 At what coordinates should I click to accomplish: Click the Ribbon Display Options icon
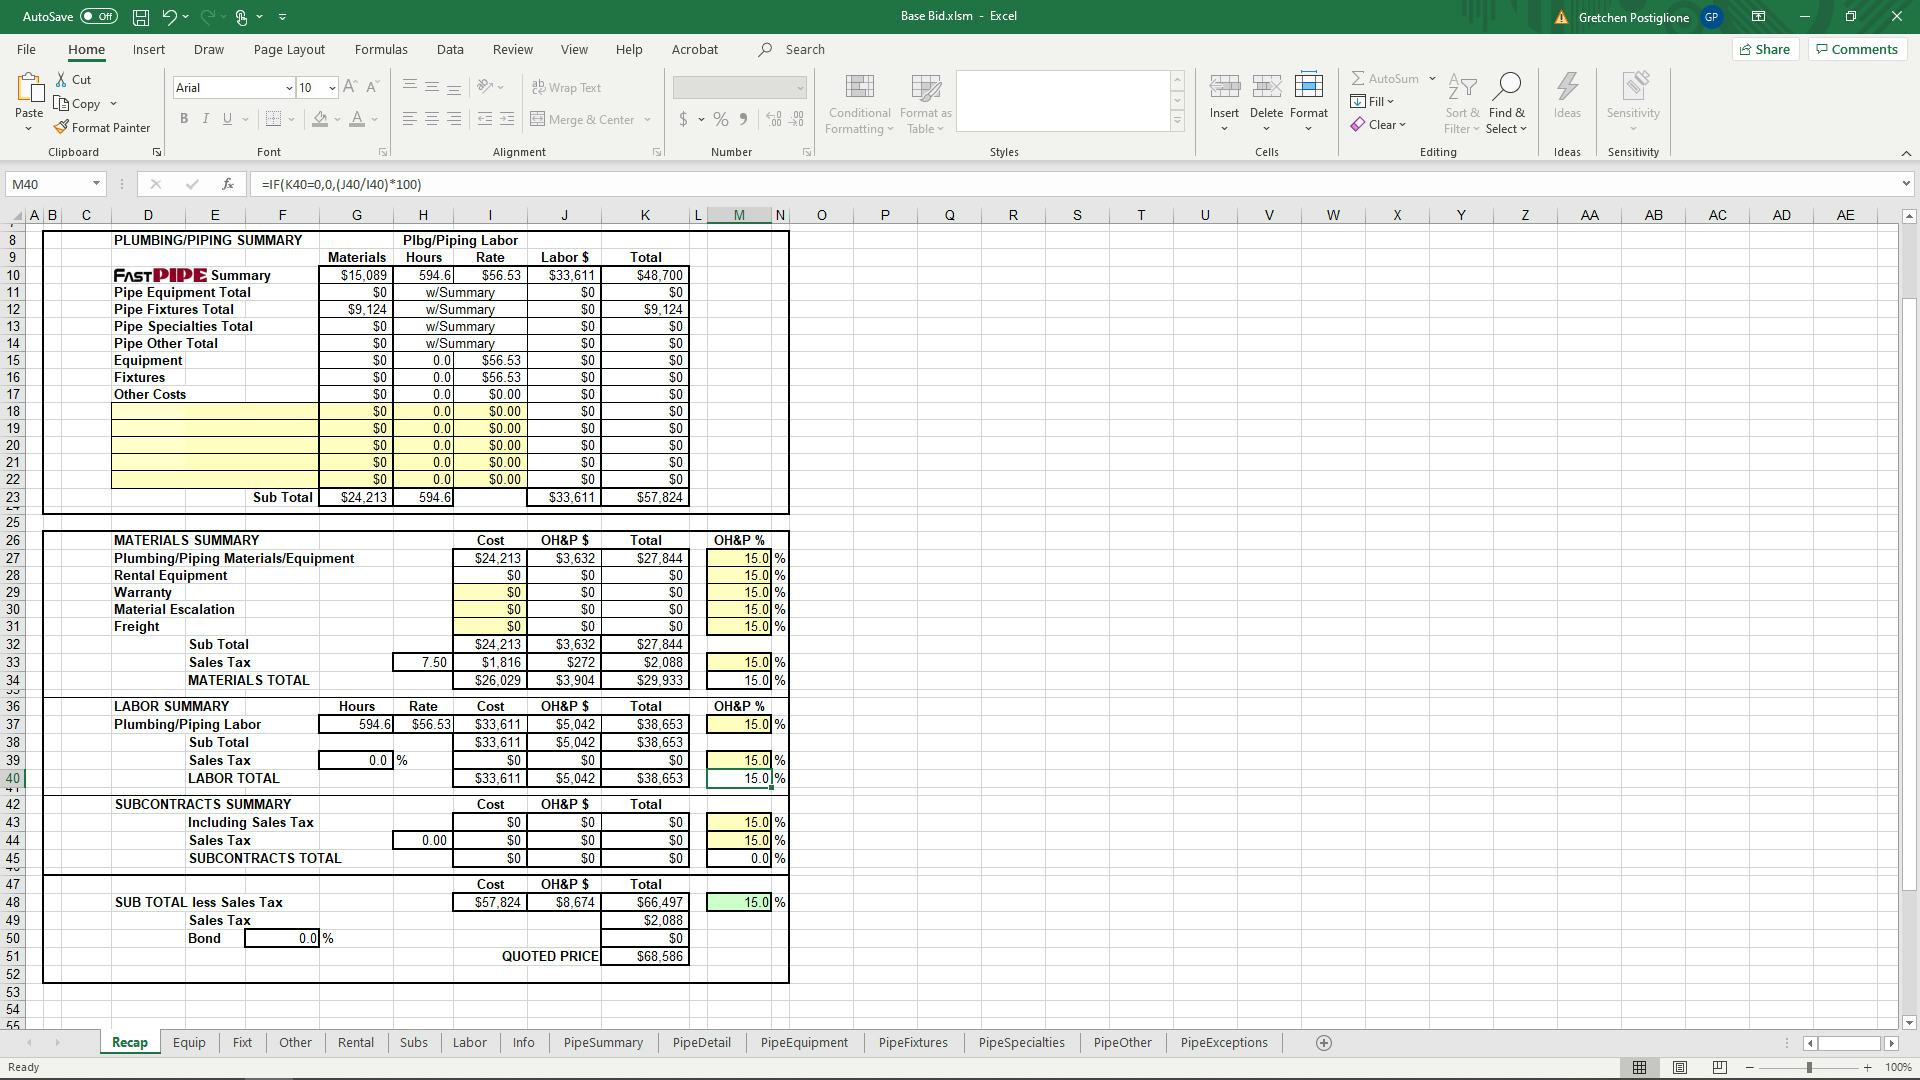(x=1758, y=17)
